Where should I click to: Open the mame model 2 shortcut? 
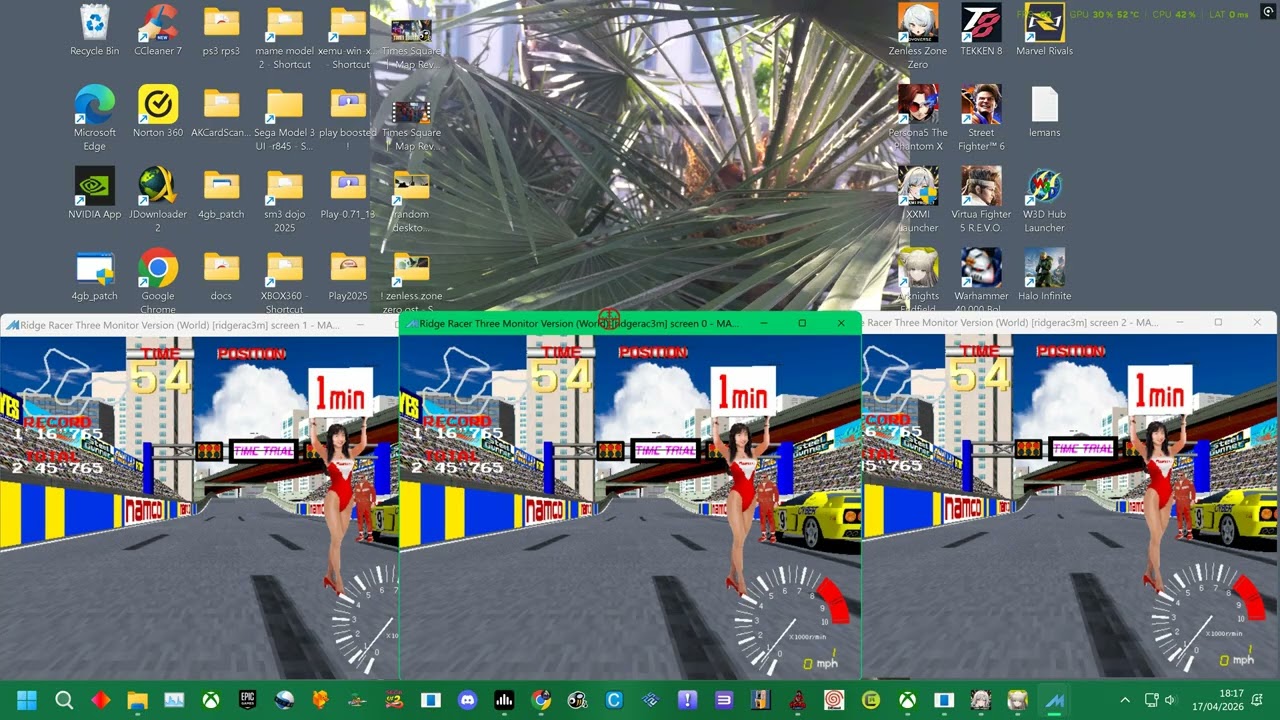[x=285, y=37]
